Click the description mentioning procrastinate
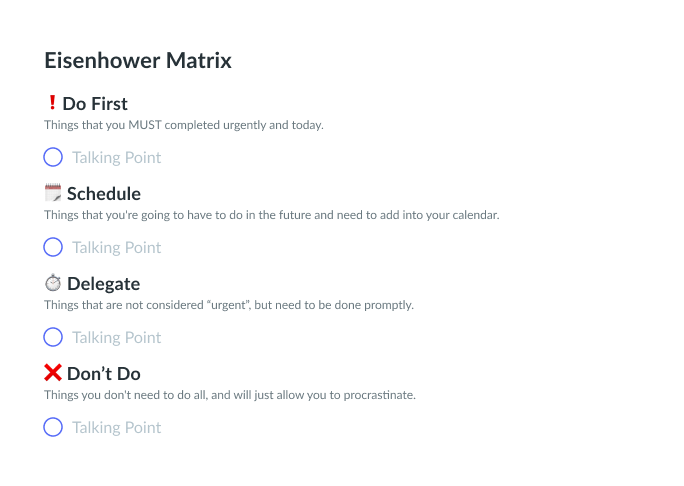The height and width of the screenshot is (486, 684). tap(230, 395)
